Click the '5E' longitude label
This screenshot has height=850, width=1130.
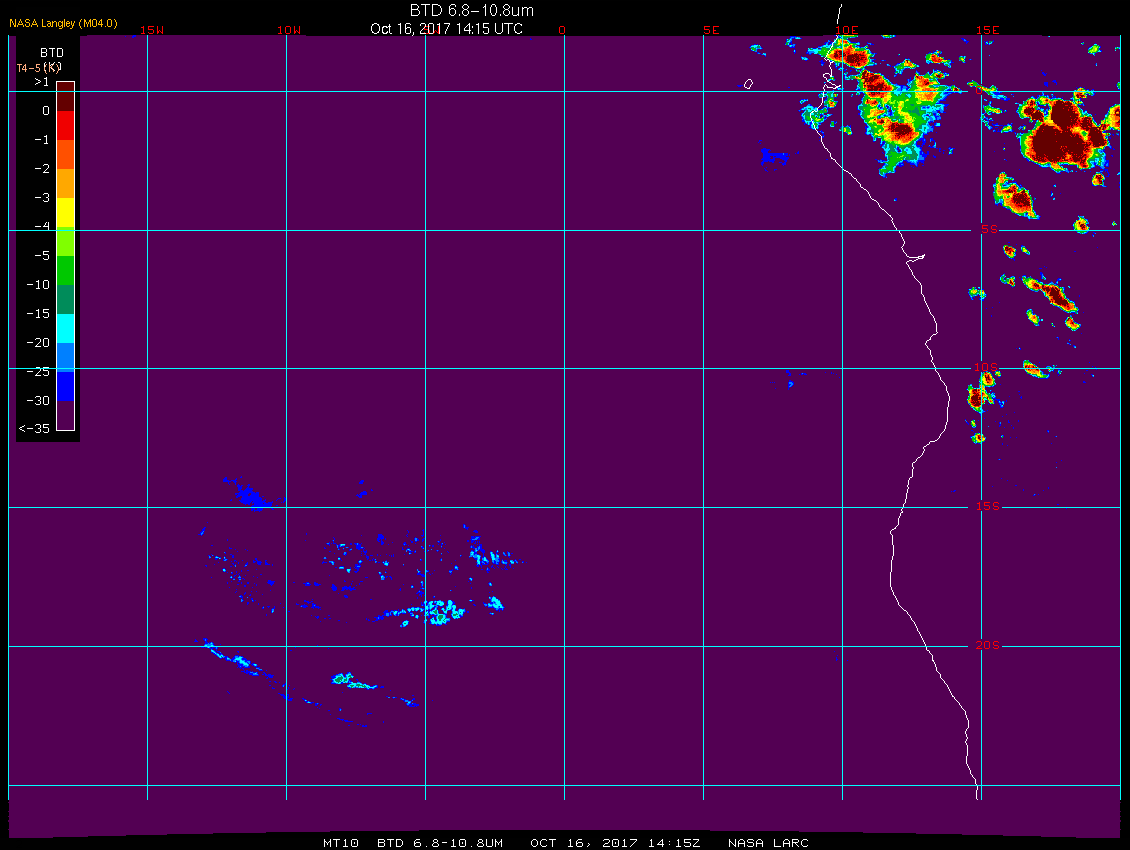[711, 30]
